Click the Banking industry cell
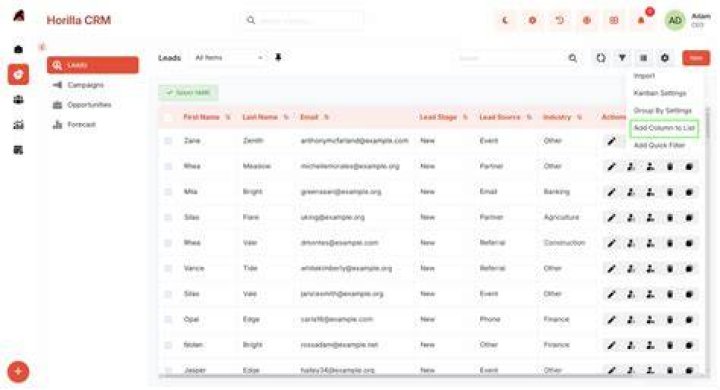Image resolution: width=720 pixels, height=390 pixels. click(556, 192)
